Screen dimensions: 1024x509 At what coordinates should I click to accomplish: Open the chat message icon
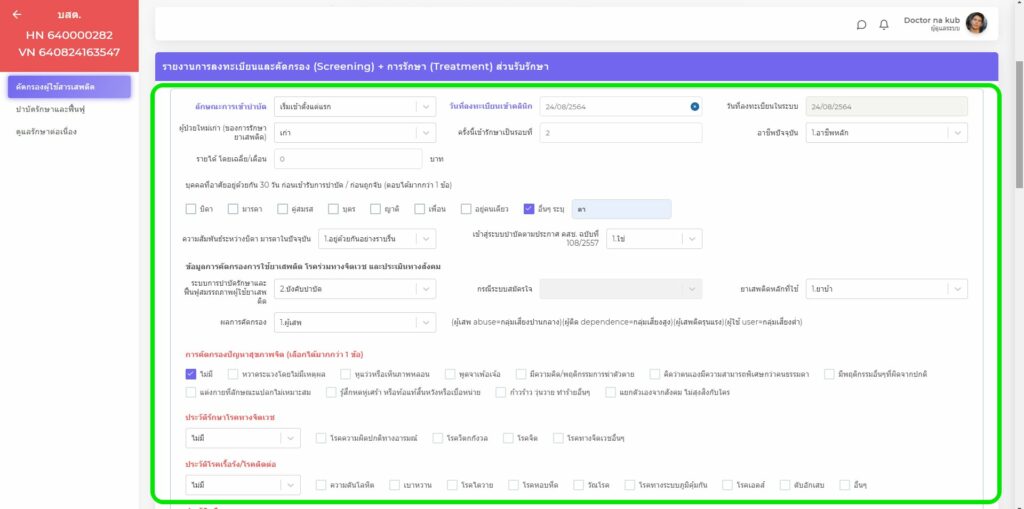pyautogui.click(x=861, y=25)
